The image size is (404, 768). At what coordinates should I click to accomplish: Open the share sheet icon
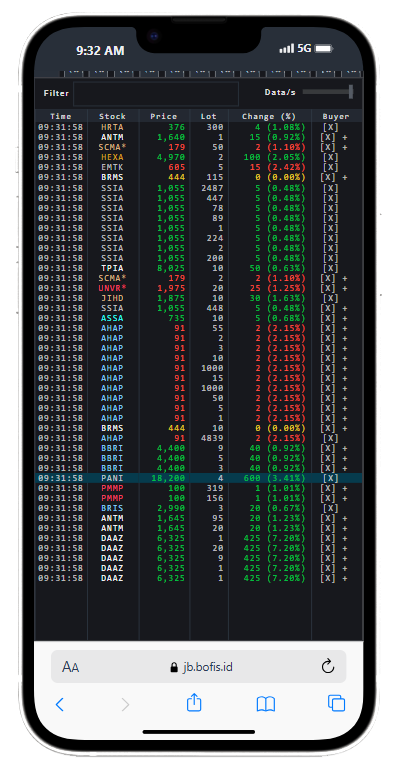point(194,702)
